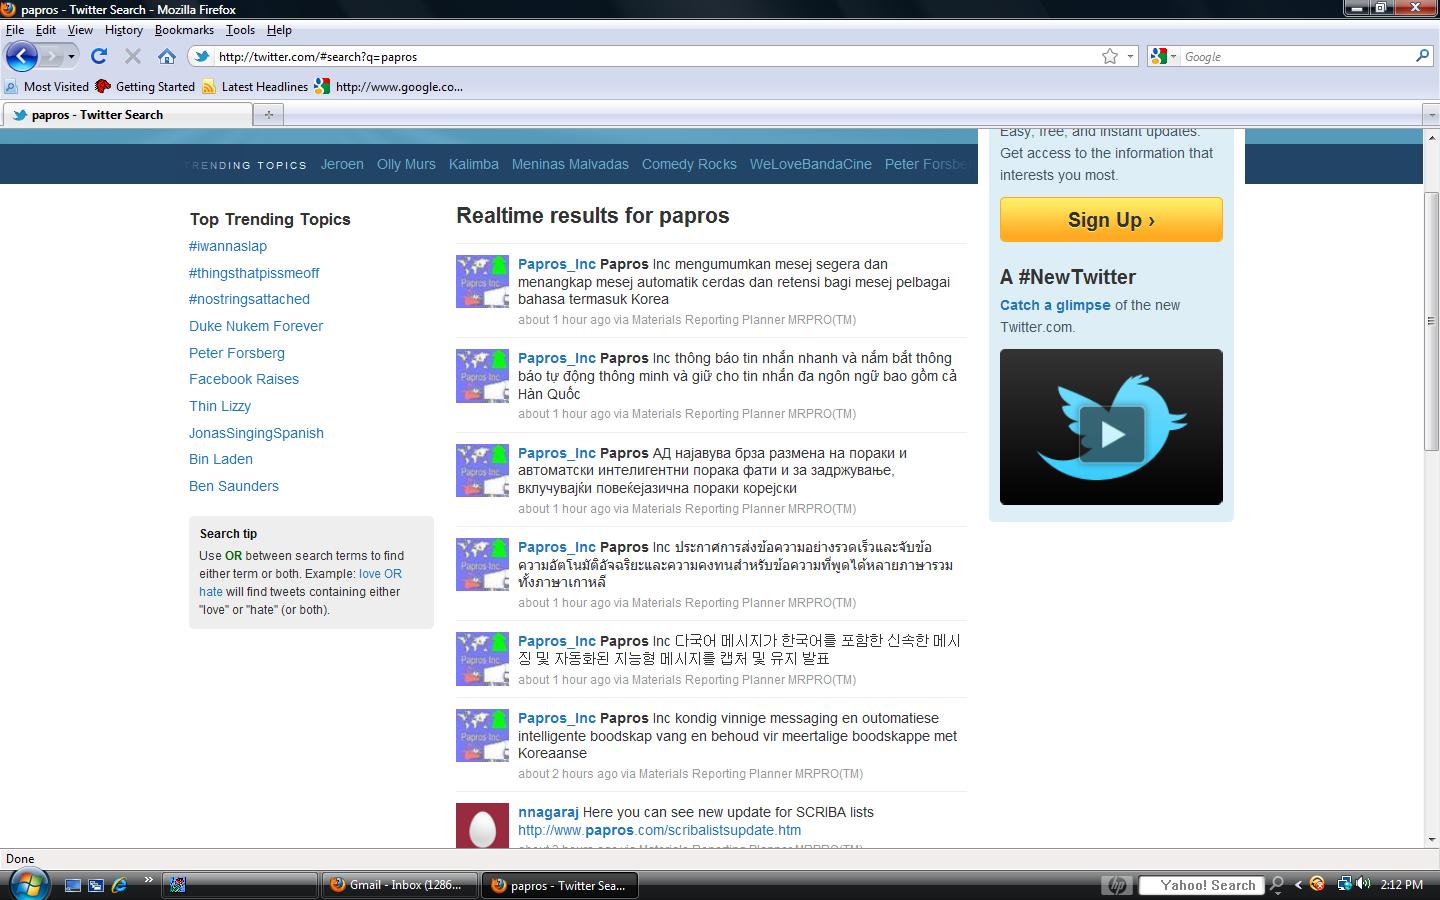Click the volume speaker tray icon
The width and height of the screenshot is (1440, 900).
tap(1363, 884)
